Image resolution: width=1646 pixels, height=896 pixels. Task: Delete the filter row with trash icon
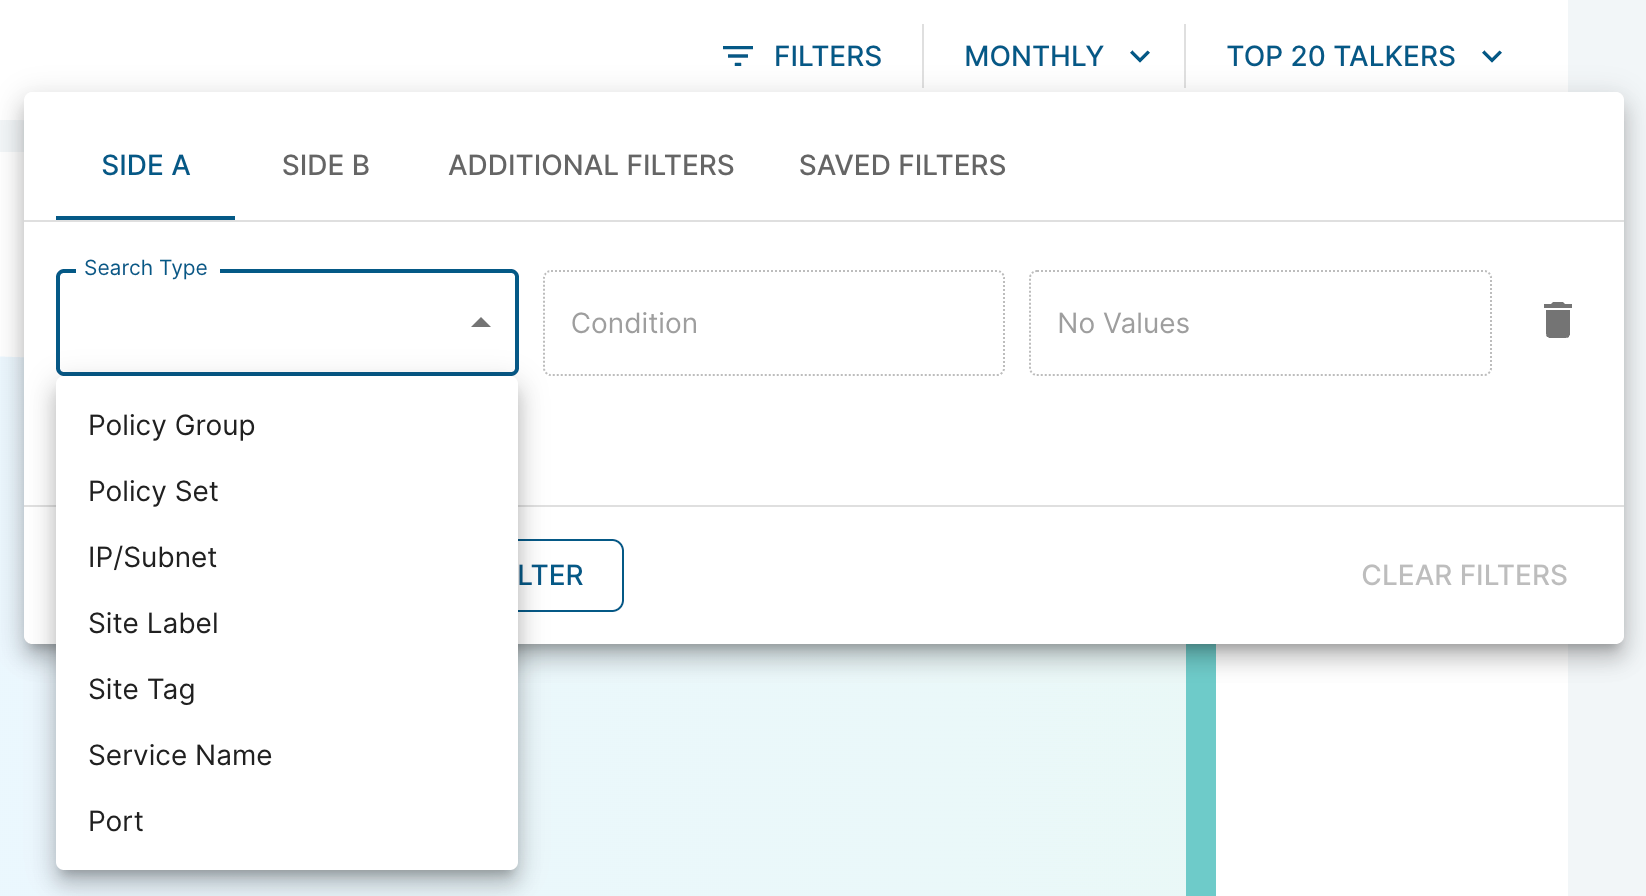[1557, 320]
